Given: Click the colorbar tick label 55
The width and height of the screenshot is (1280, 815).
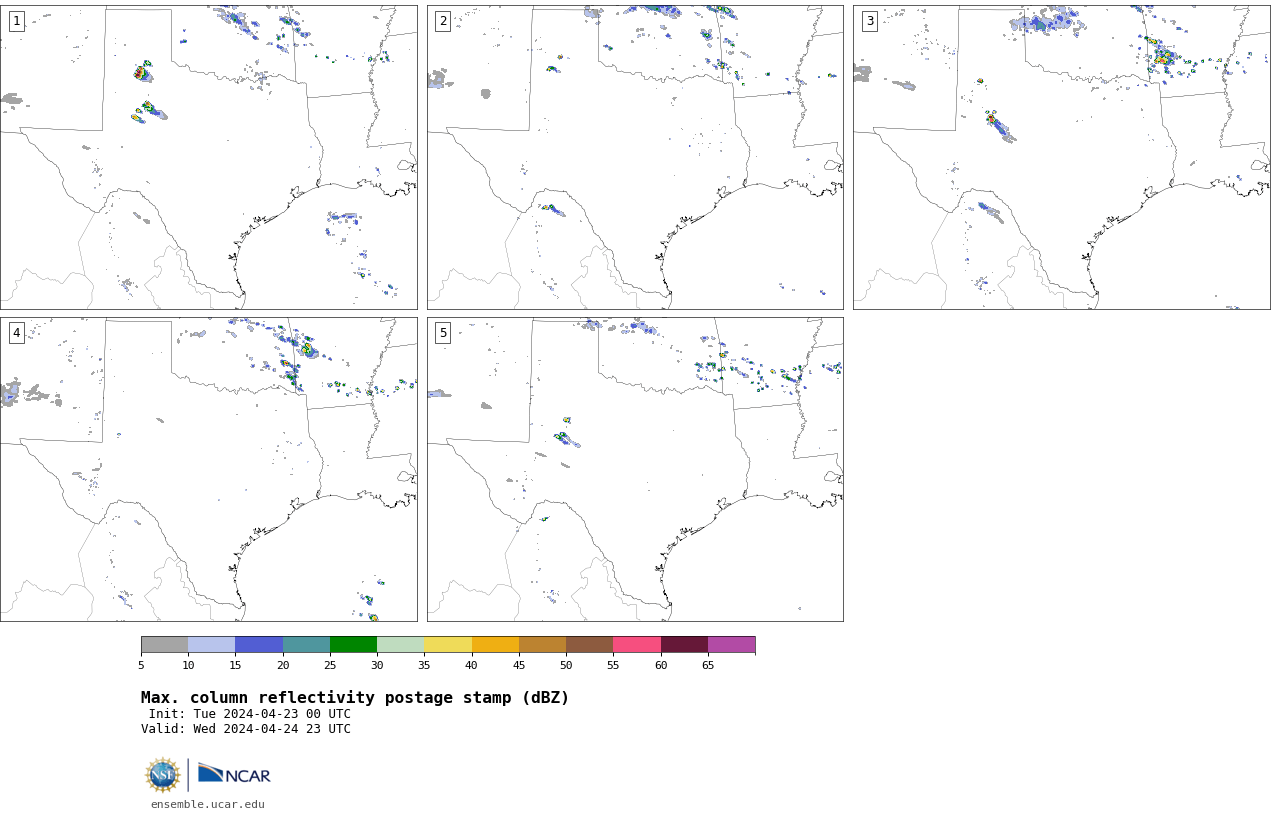Looking at the screenshot, I should [613, 665].
